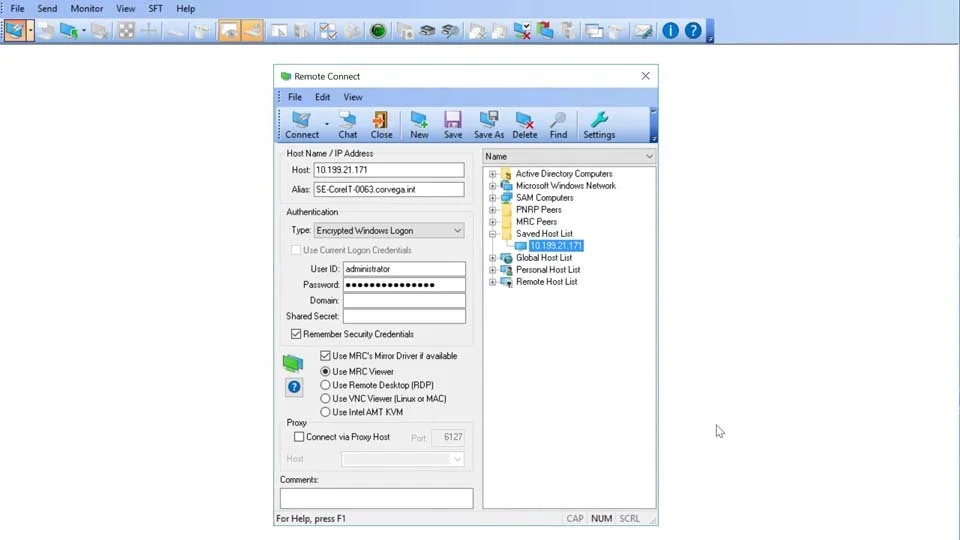This screenshot has height=540, width=960.
Task: Collapse the Saved Host List node
Action: [x=492, y=234]
